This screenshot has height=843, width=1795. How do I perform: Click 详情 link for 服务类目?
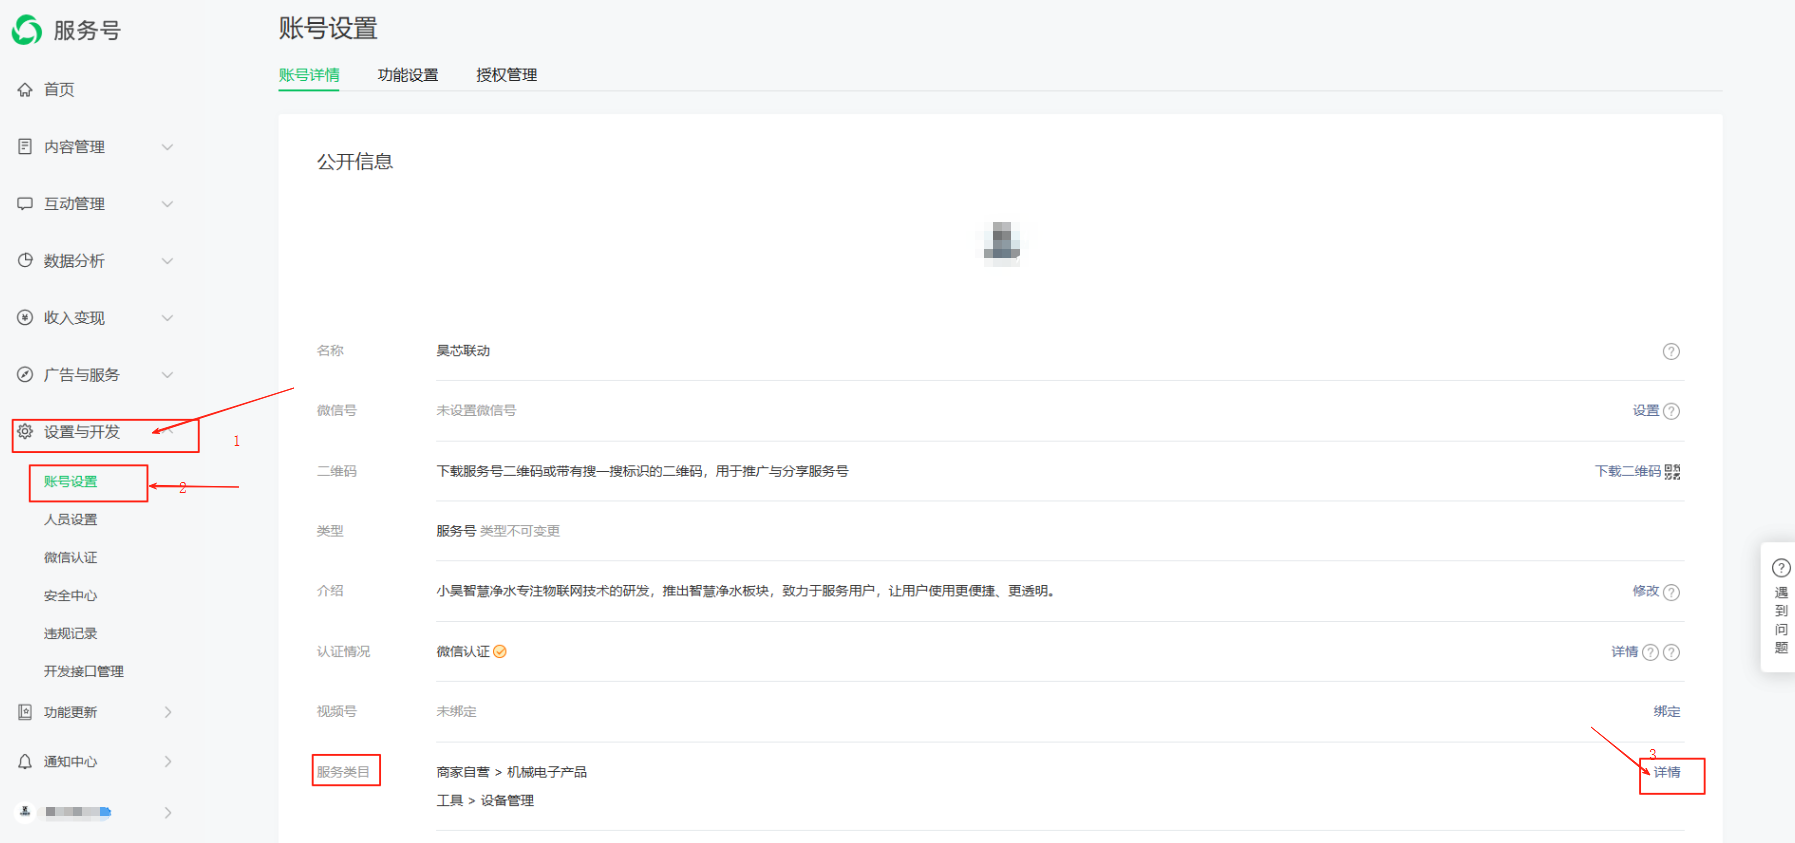click(x=1667, y=772)
